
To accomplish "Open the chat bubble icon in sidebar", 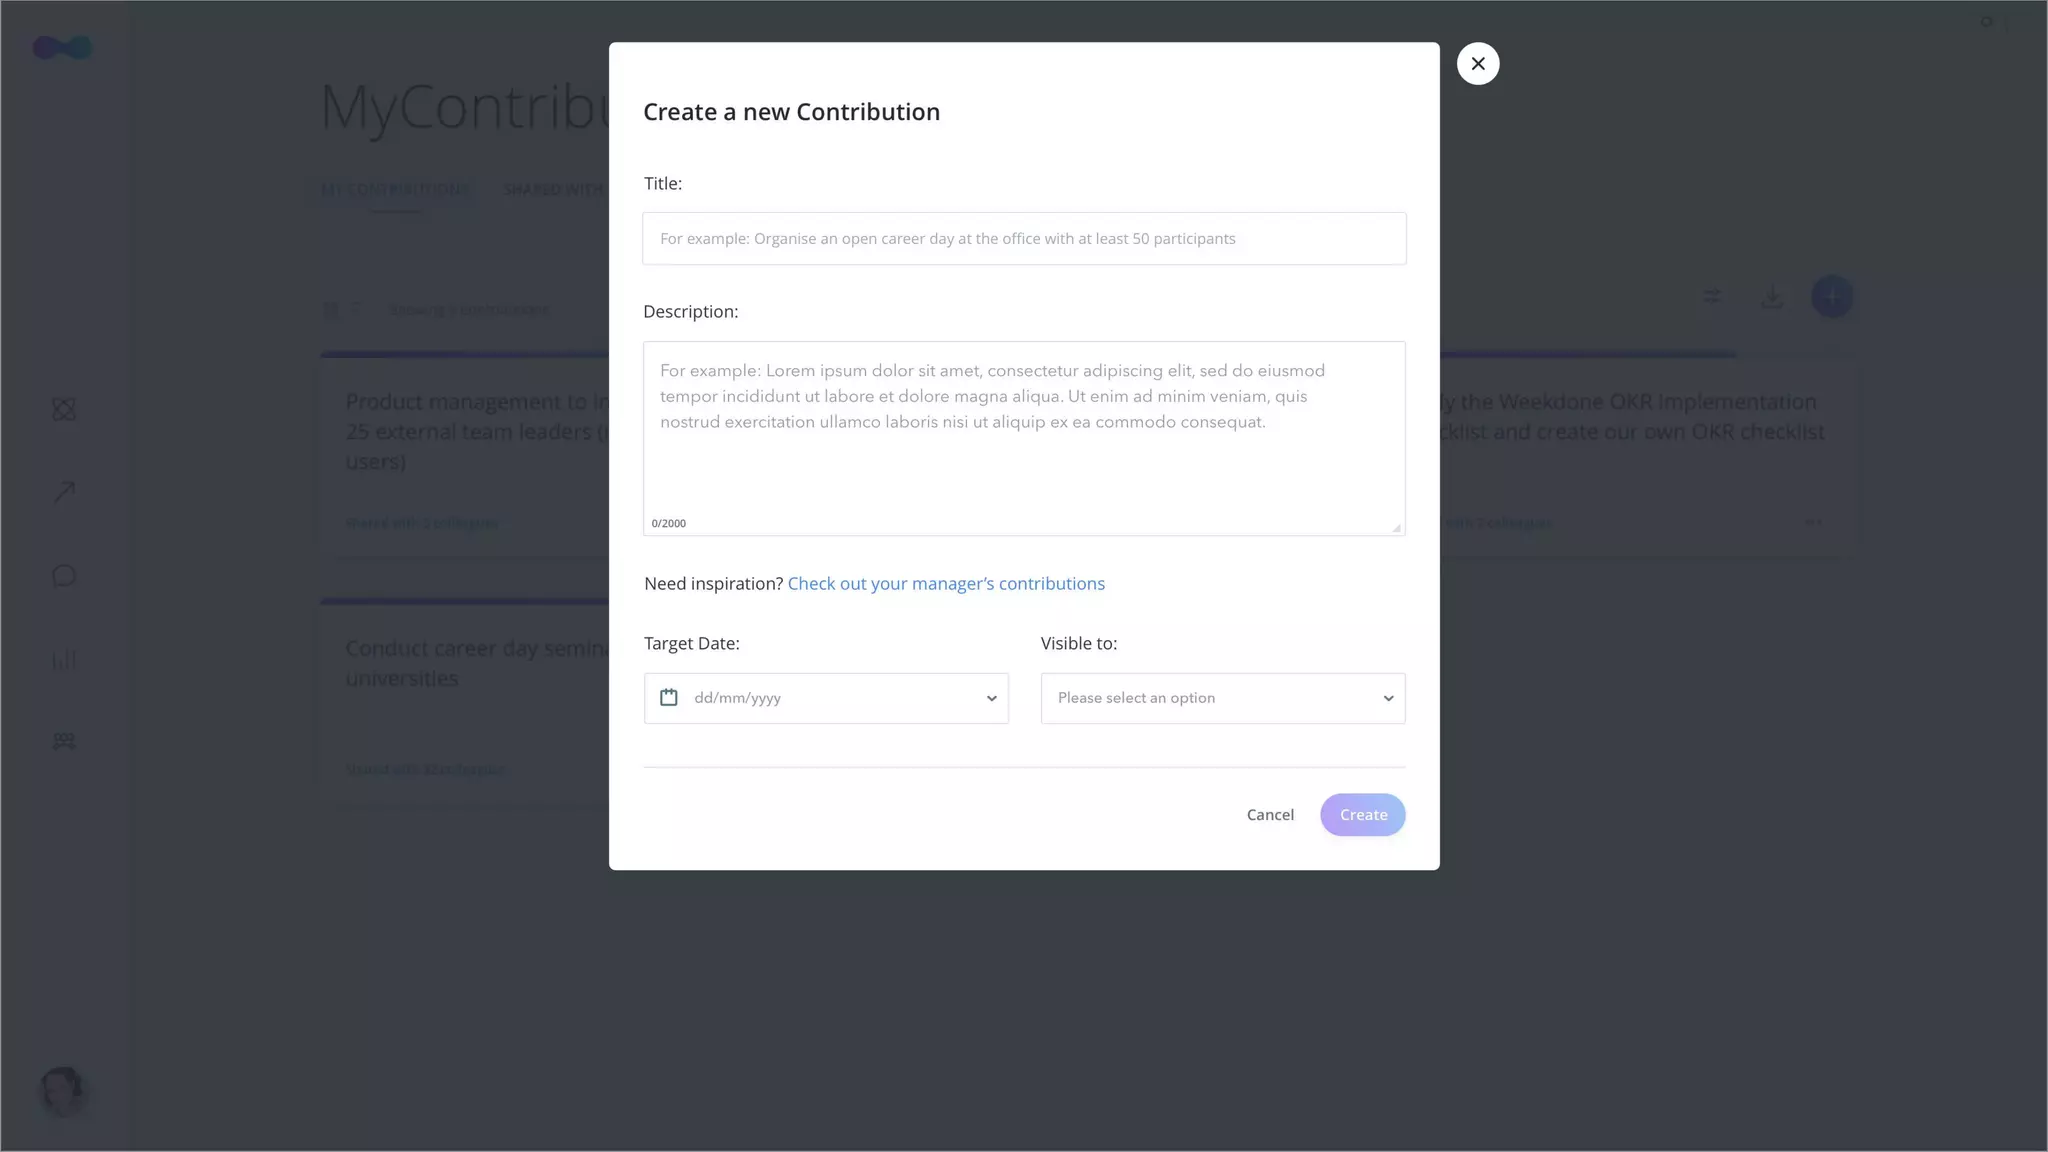I will (x=64, y=576).
